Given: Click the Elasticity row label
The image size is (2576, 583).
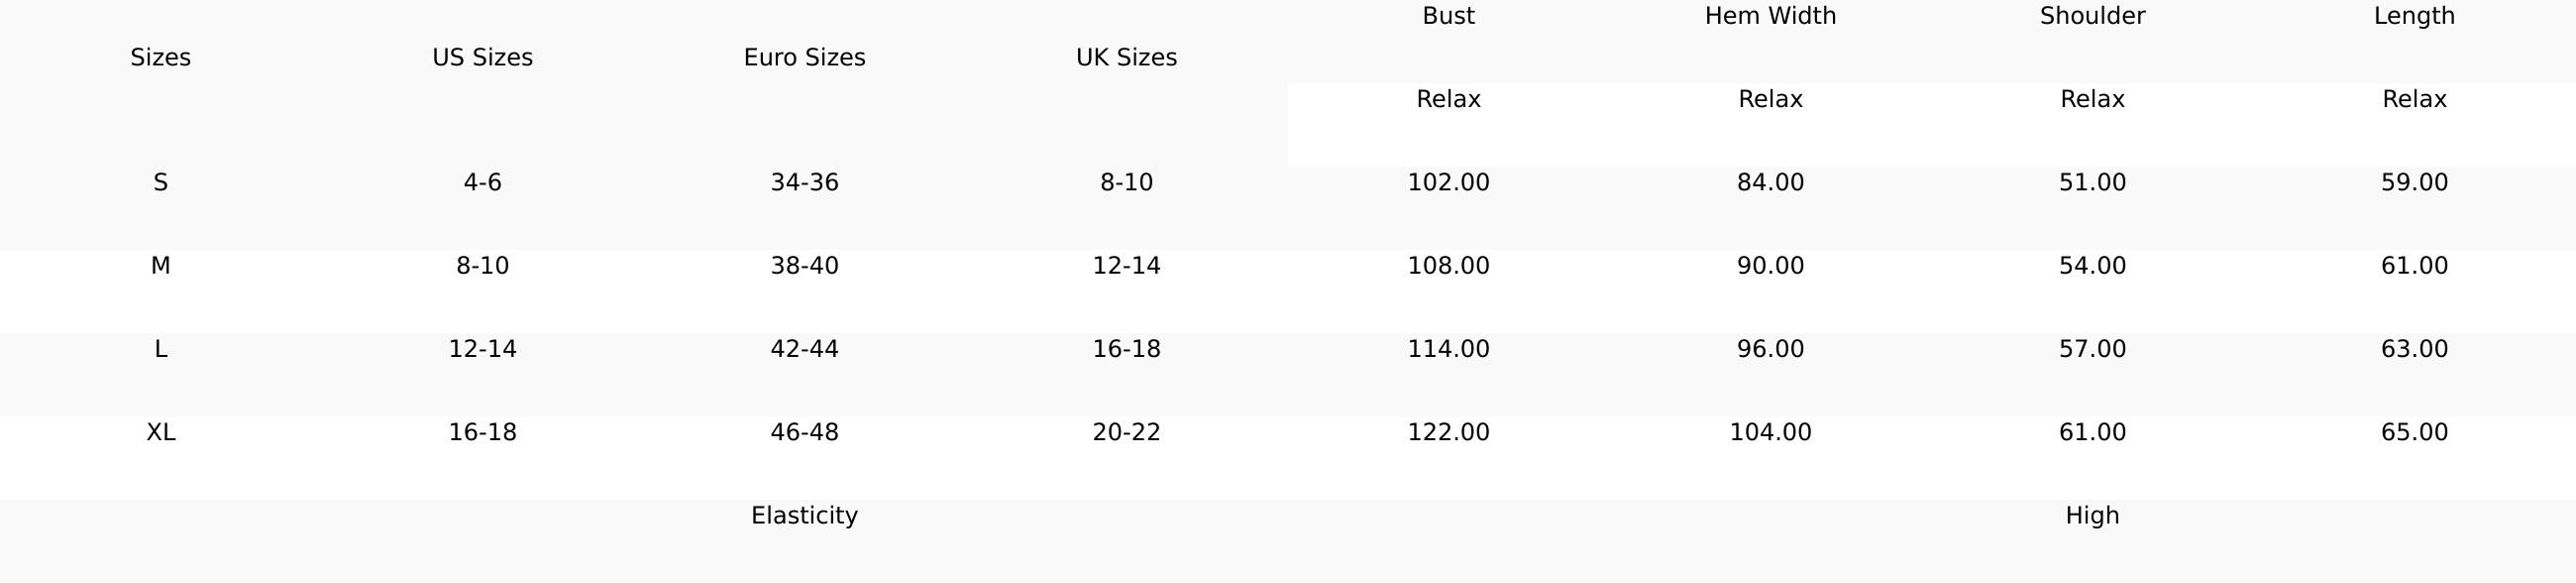Looking at the screenshot, I should tap(804, 515).
